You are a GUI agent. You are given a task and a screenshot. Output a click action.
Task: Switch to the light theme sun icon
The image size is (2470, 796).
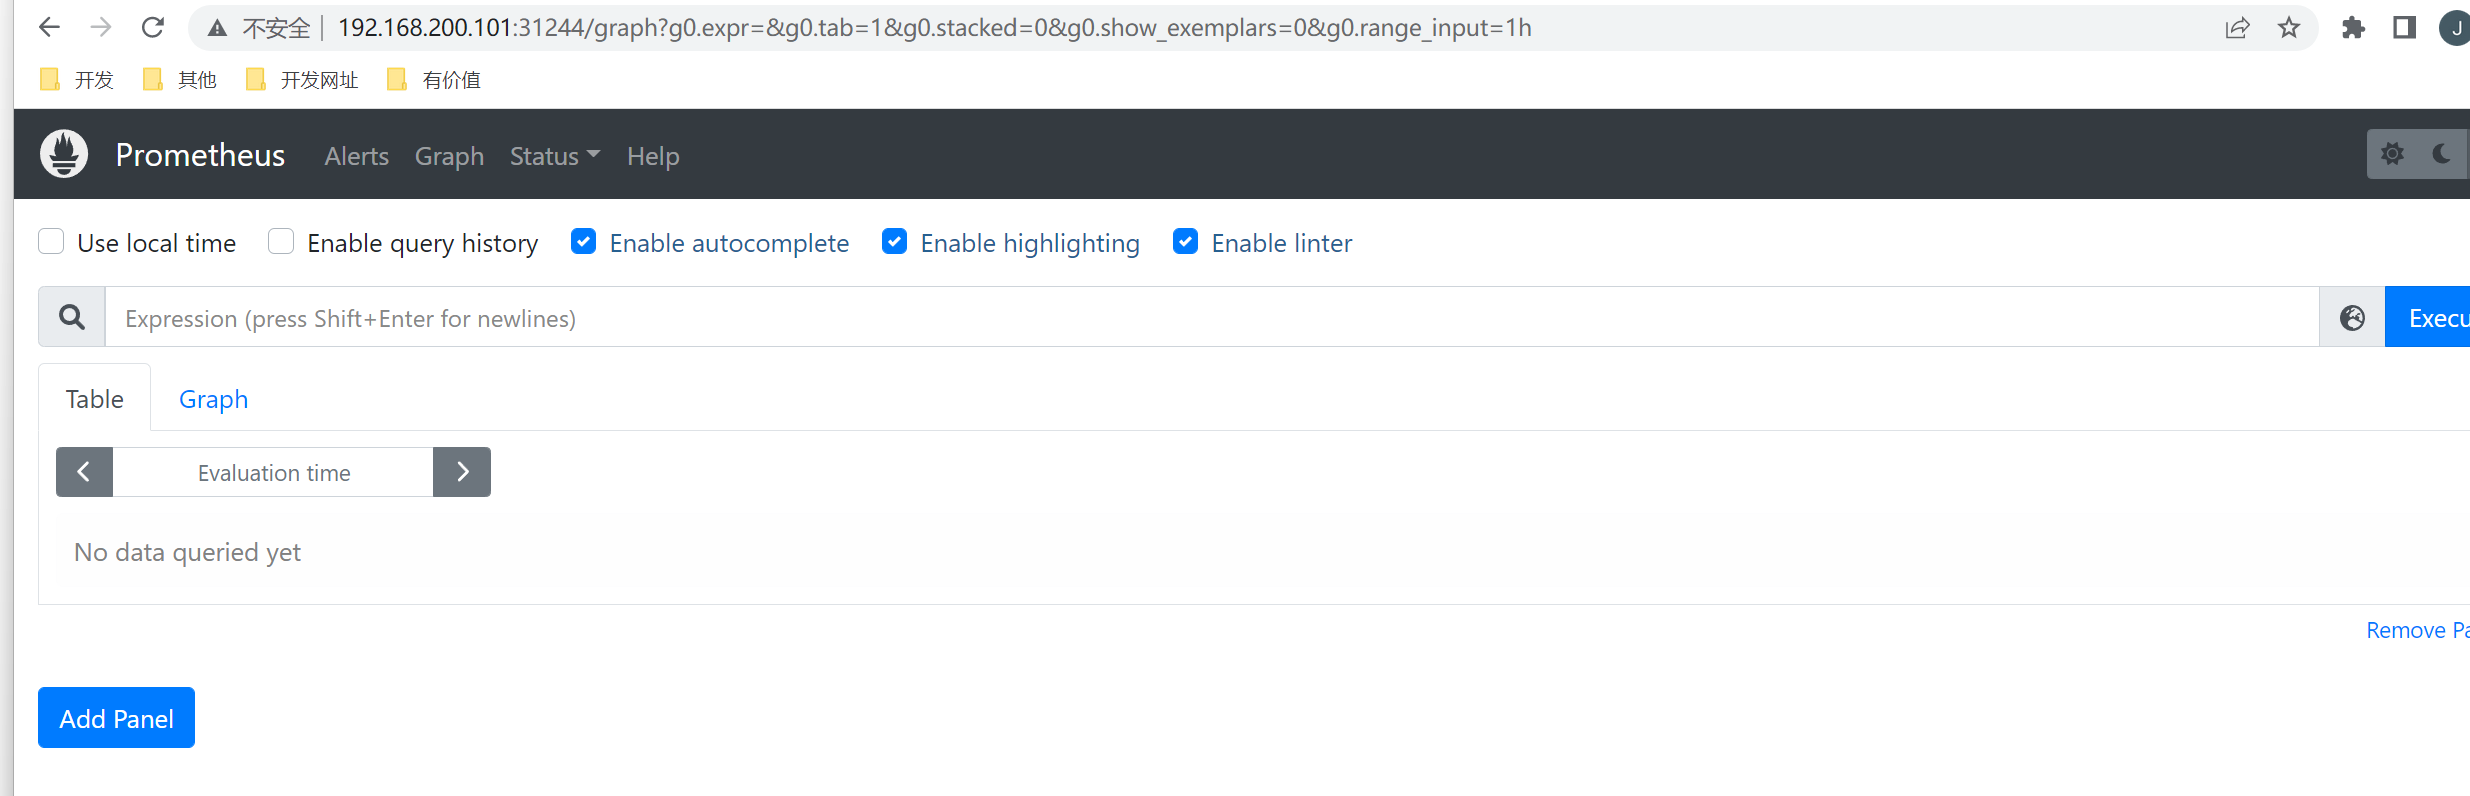coord(2392,154)
